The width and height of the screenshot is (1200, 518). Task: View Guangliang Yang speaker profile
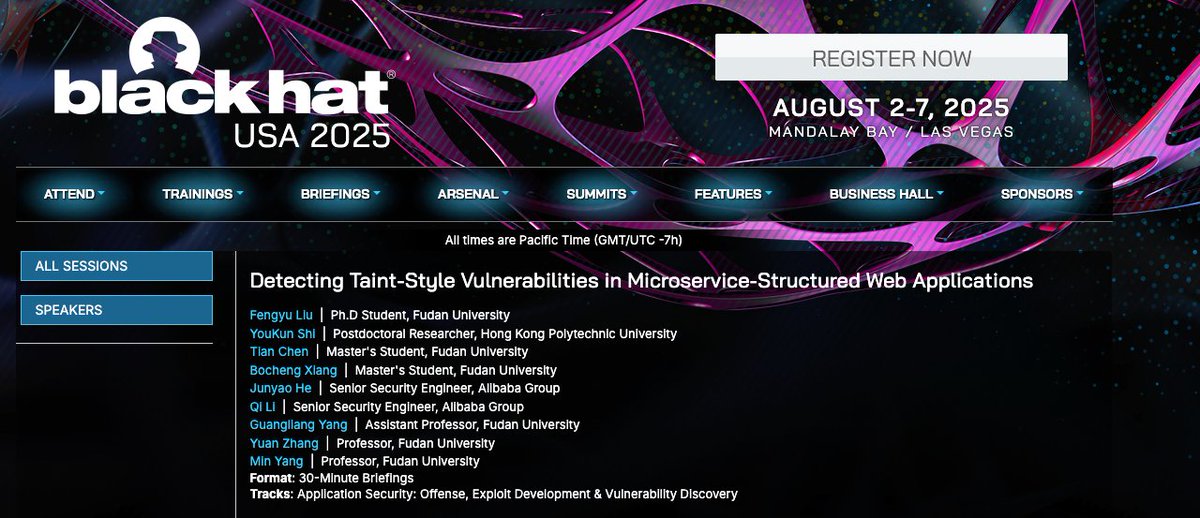298,425
